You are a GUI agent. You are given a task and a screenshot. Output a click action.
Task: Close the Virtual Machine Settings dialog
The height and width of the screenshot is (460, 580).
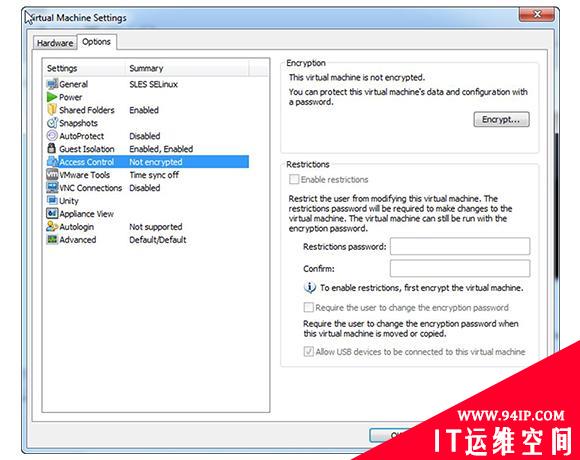click(537, 14)
